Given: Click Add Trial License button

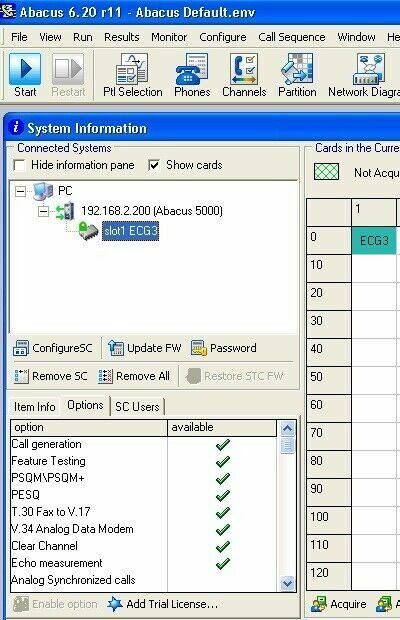Looking at the screenshot, I should [x=163, y=604].
